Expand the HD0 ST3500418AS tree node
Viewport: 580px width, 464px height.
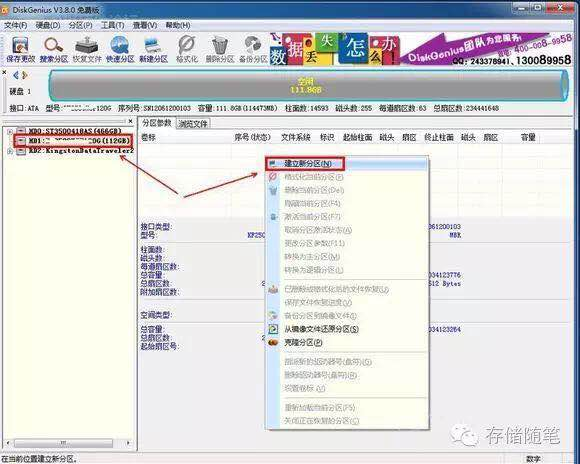point(10,131)
